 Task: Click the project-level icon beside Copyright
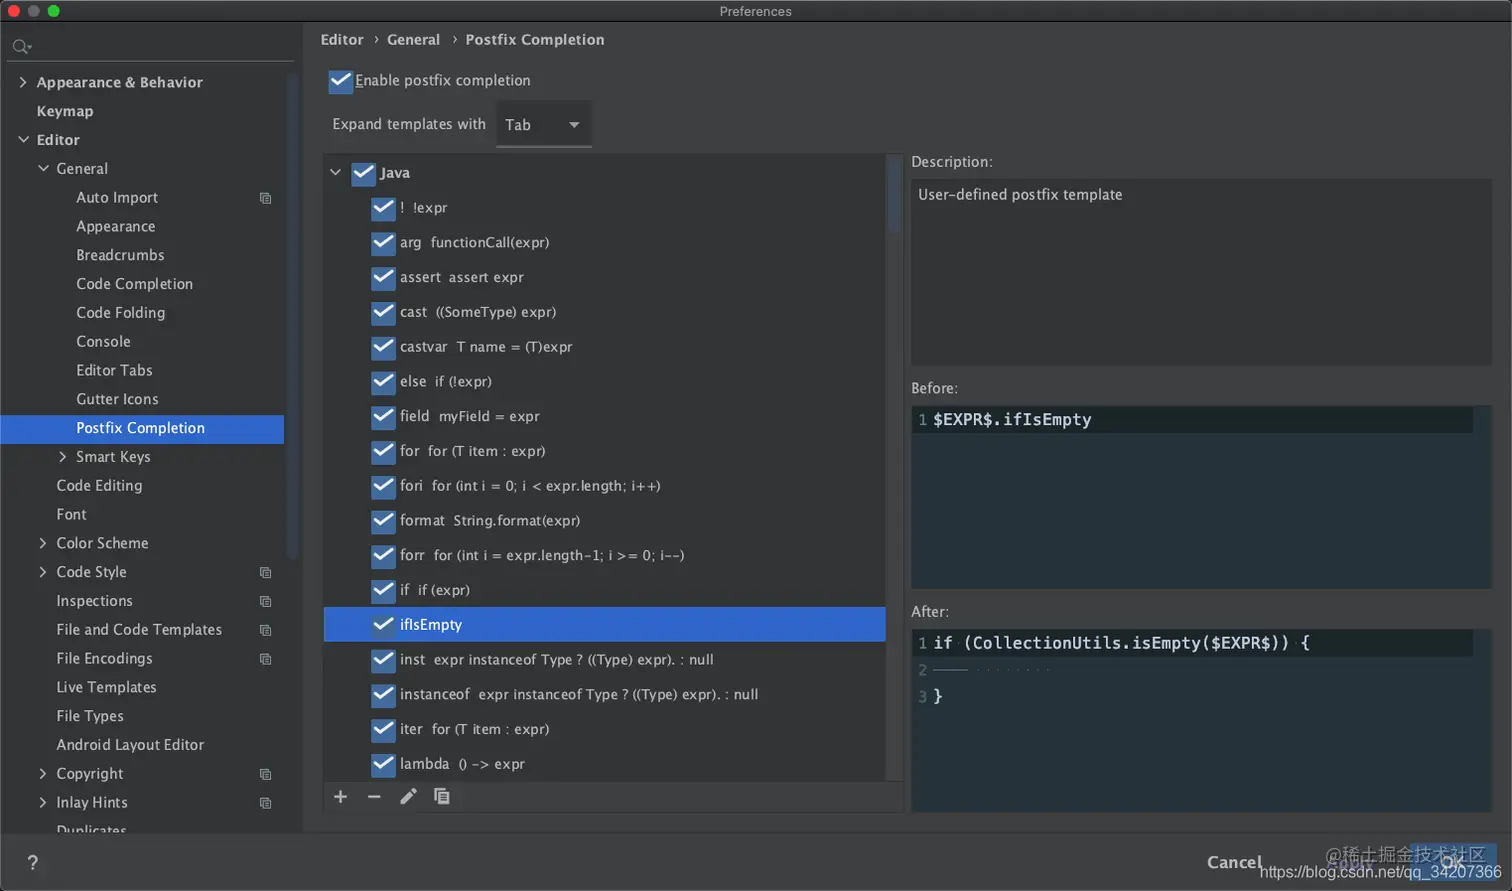(x=265, y=774)
